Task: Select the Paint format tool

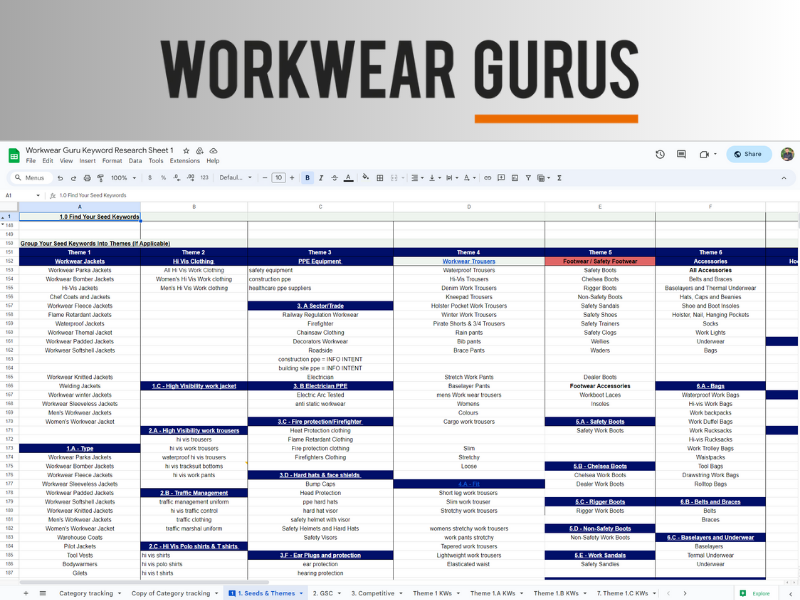Action: pos(99,177)
